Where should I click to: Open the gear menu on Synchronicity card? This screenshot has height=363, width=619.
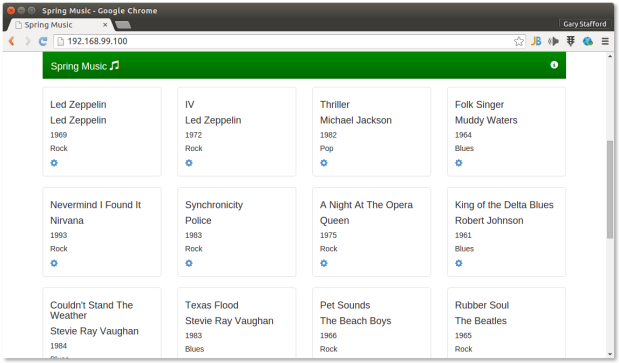pyautogui.click(x=189, y=263)
